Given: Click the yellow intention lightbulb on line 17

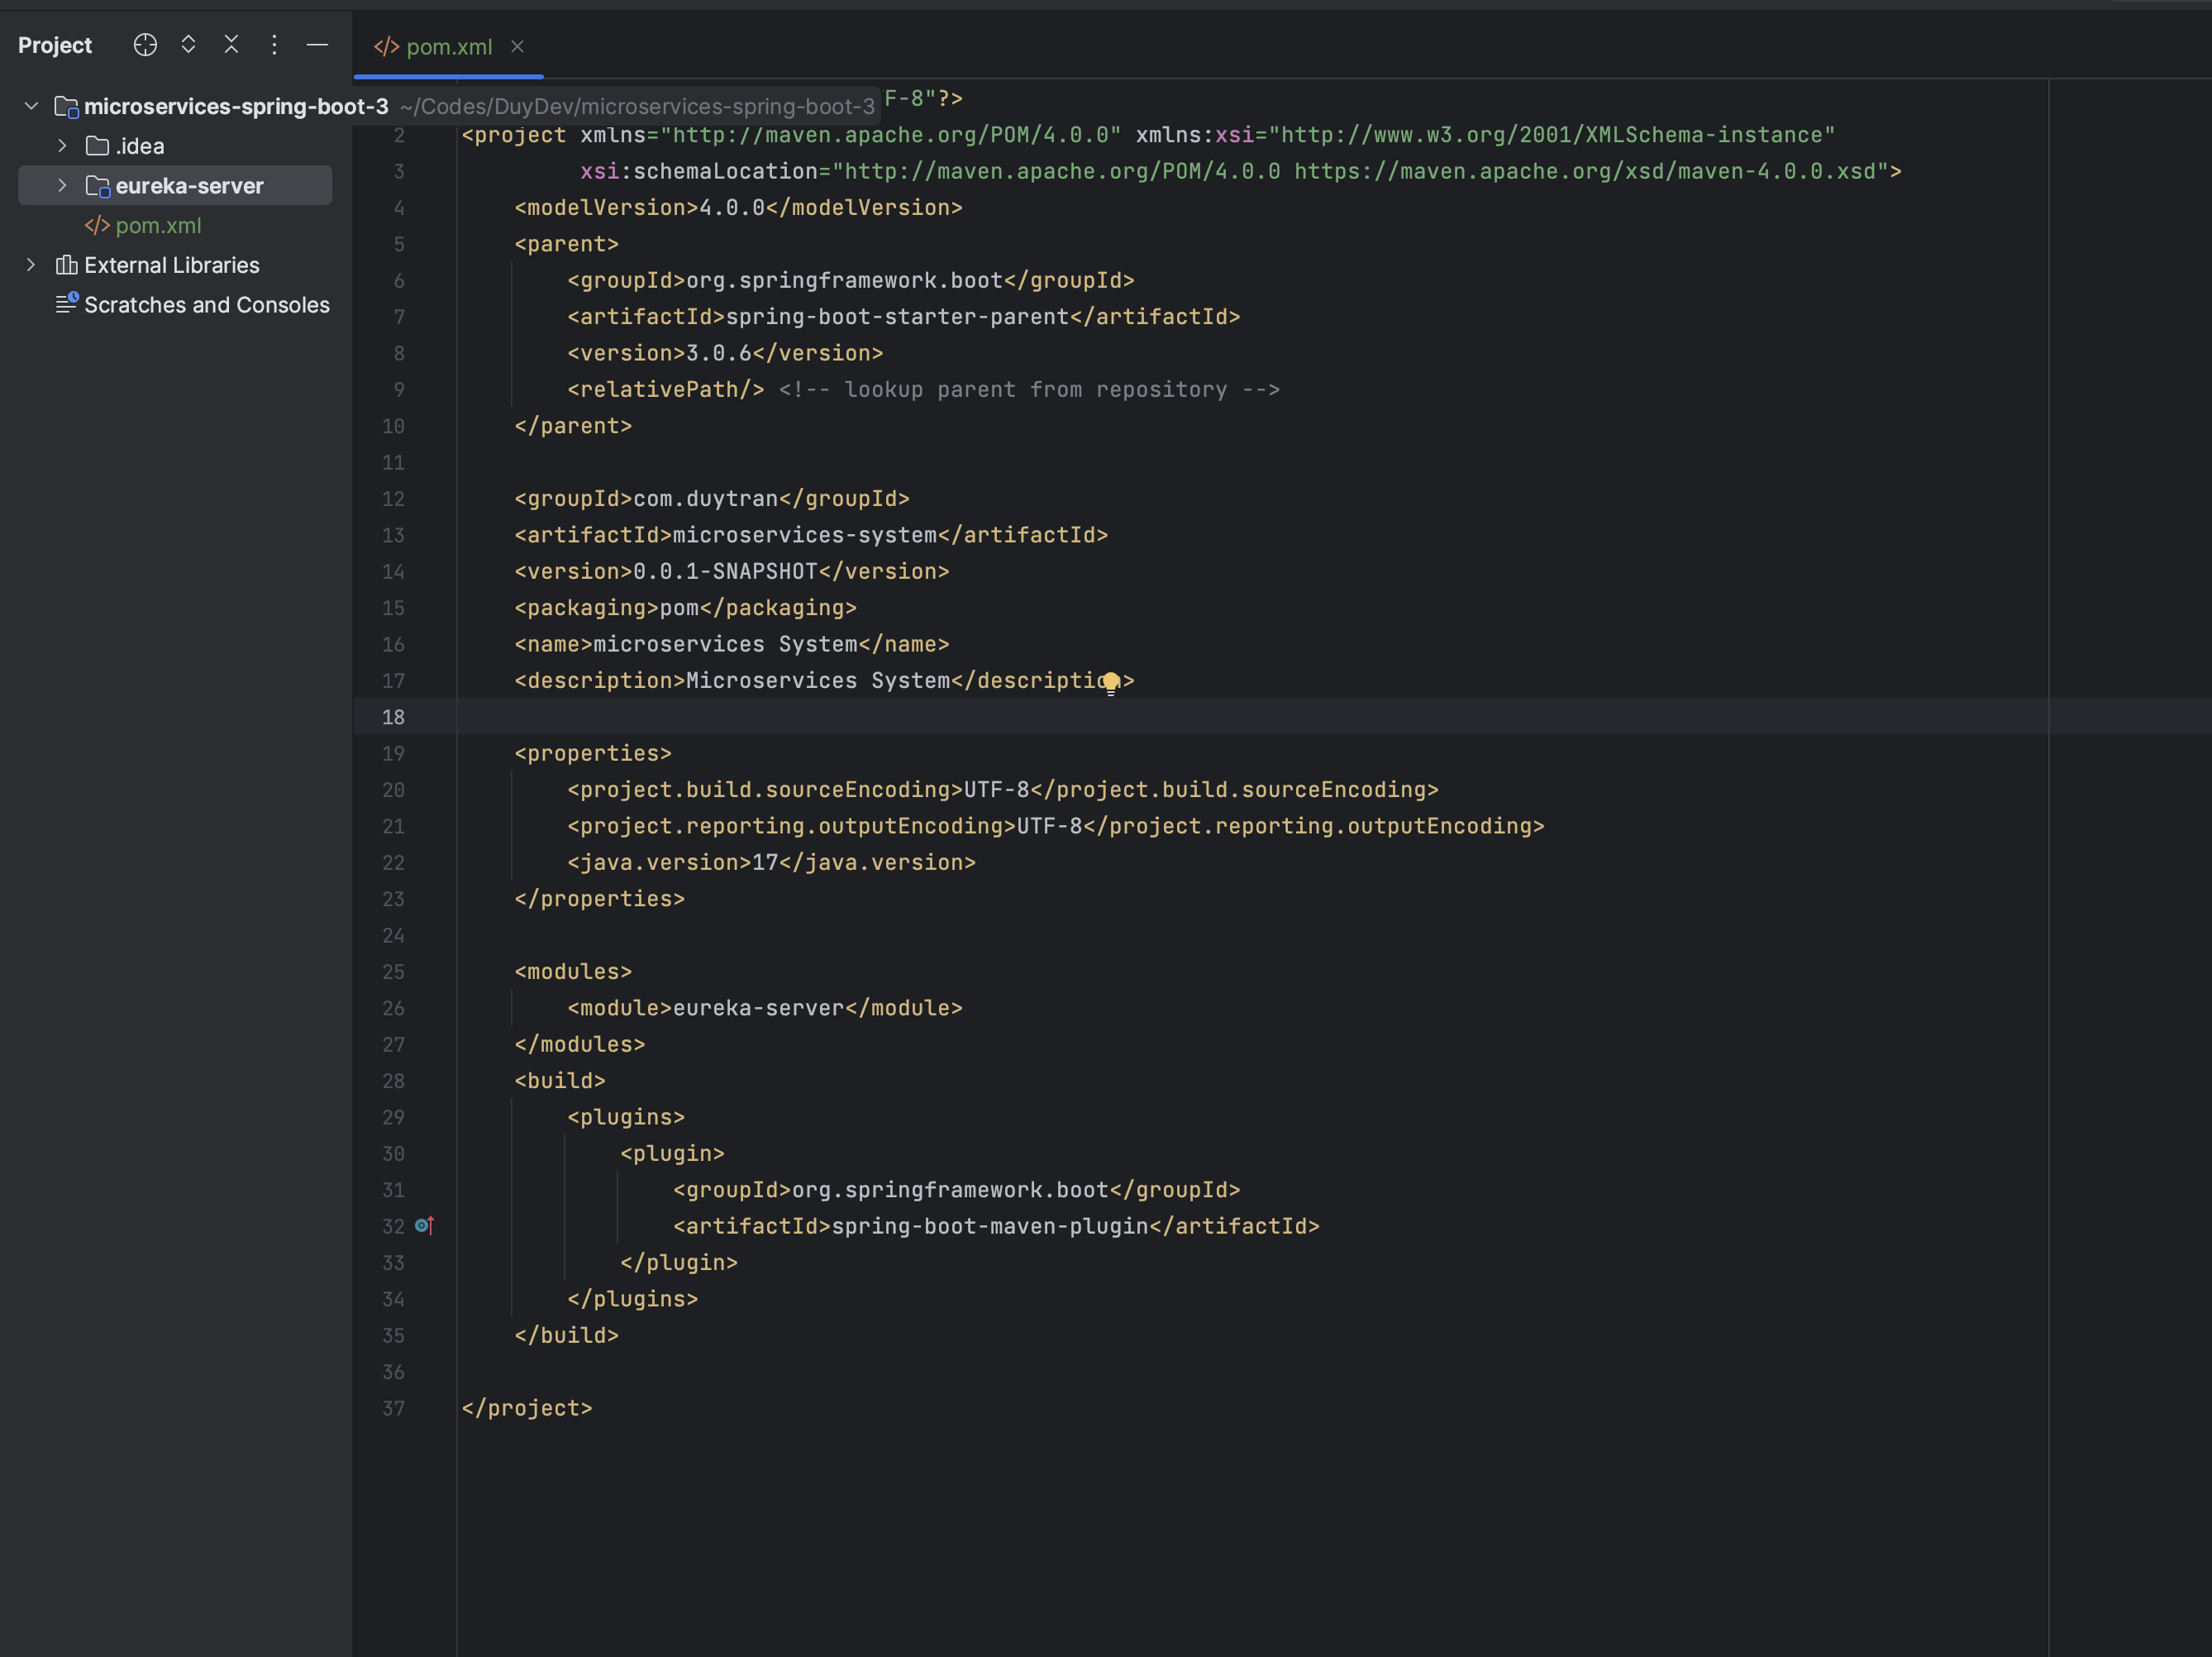Looking at the screenshot, I should 1111,681.
